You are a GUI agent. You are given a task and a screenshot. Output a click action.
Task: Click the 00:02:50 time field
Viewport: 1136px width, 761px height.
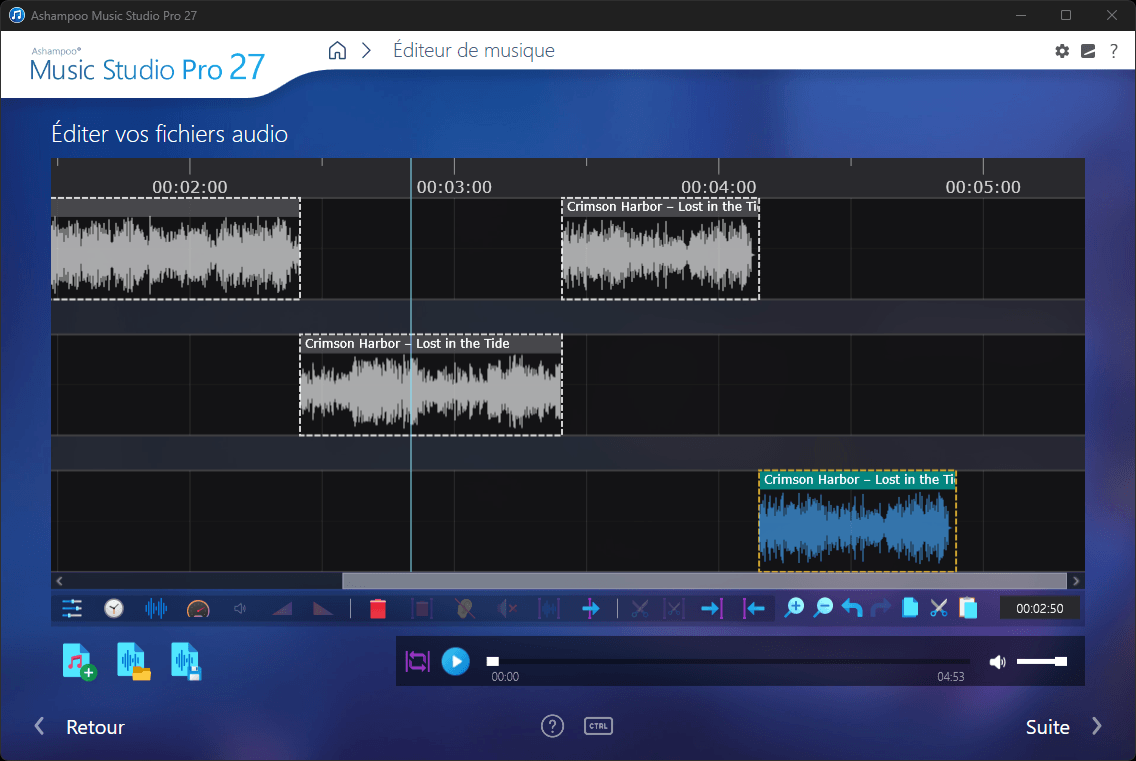(1039, 608)
